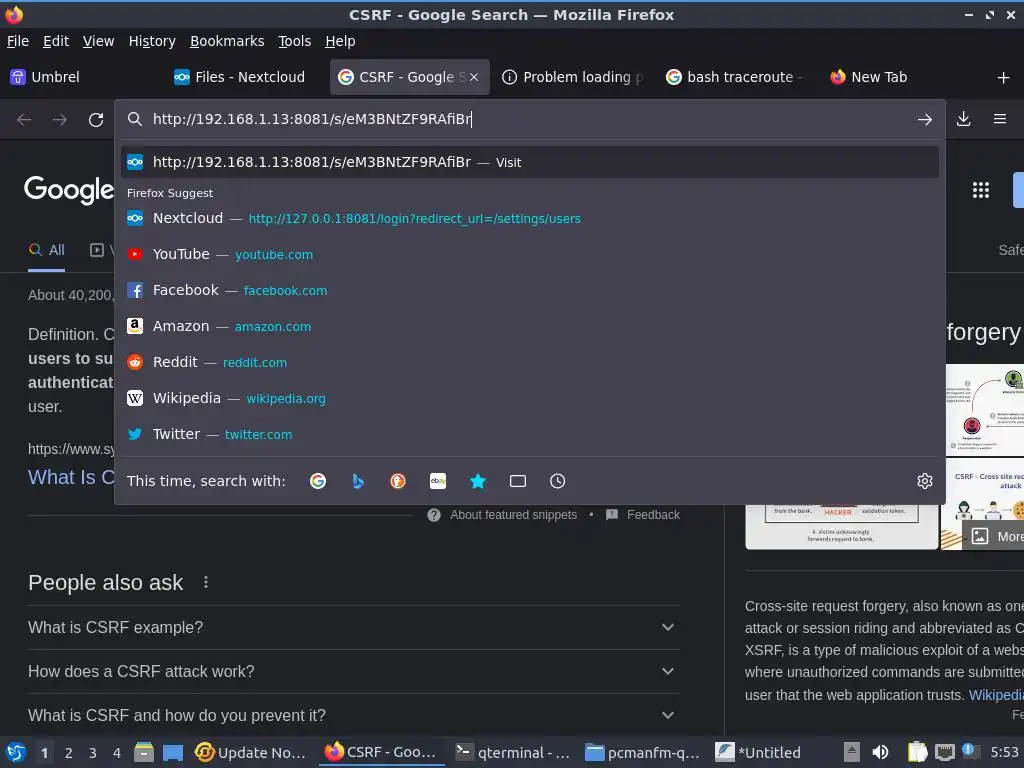Reload the page with the refresh icon

tap(96, 120)
